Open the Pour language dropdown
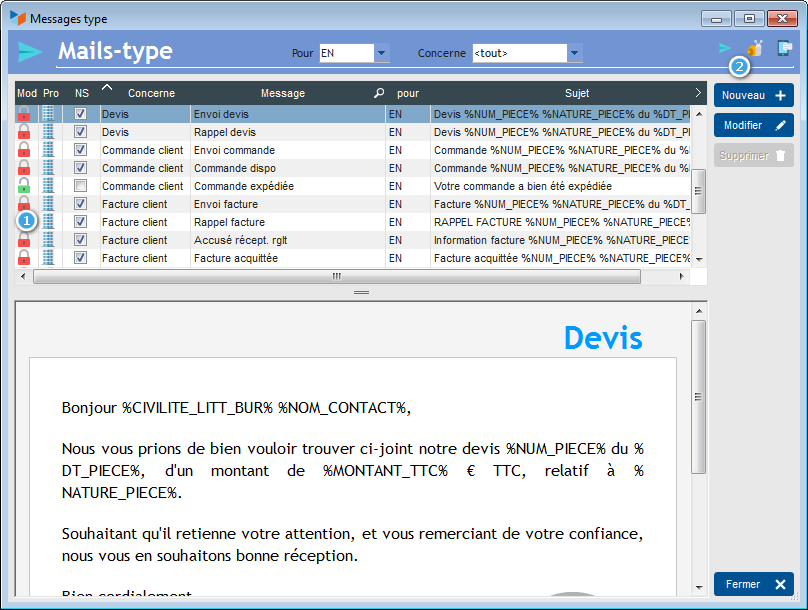The image size is (808, 610). click(381, 53)
